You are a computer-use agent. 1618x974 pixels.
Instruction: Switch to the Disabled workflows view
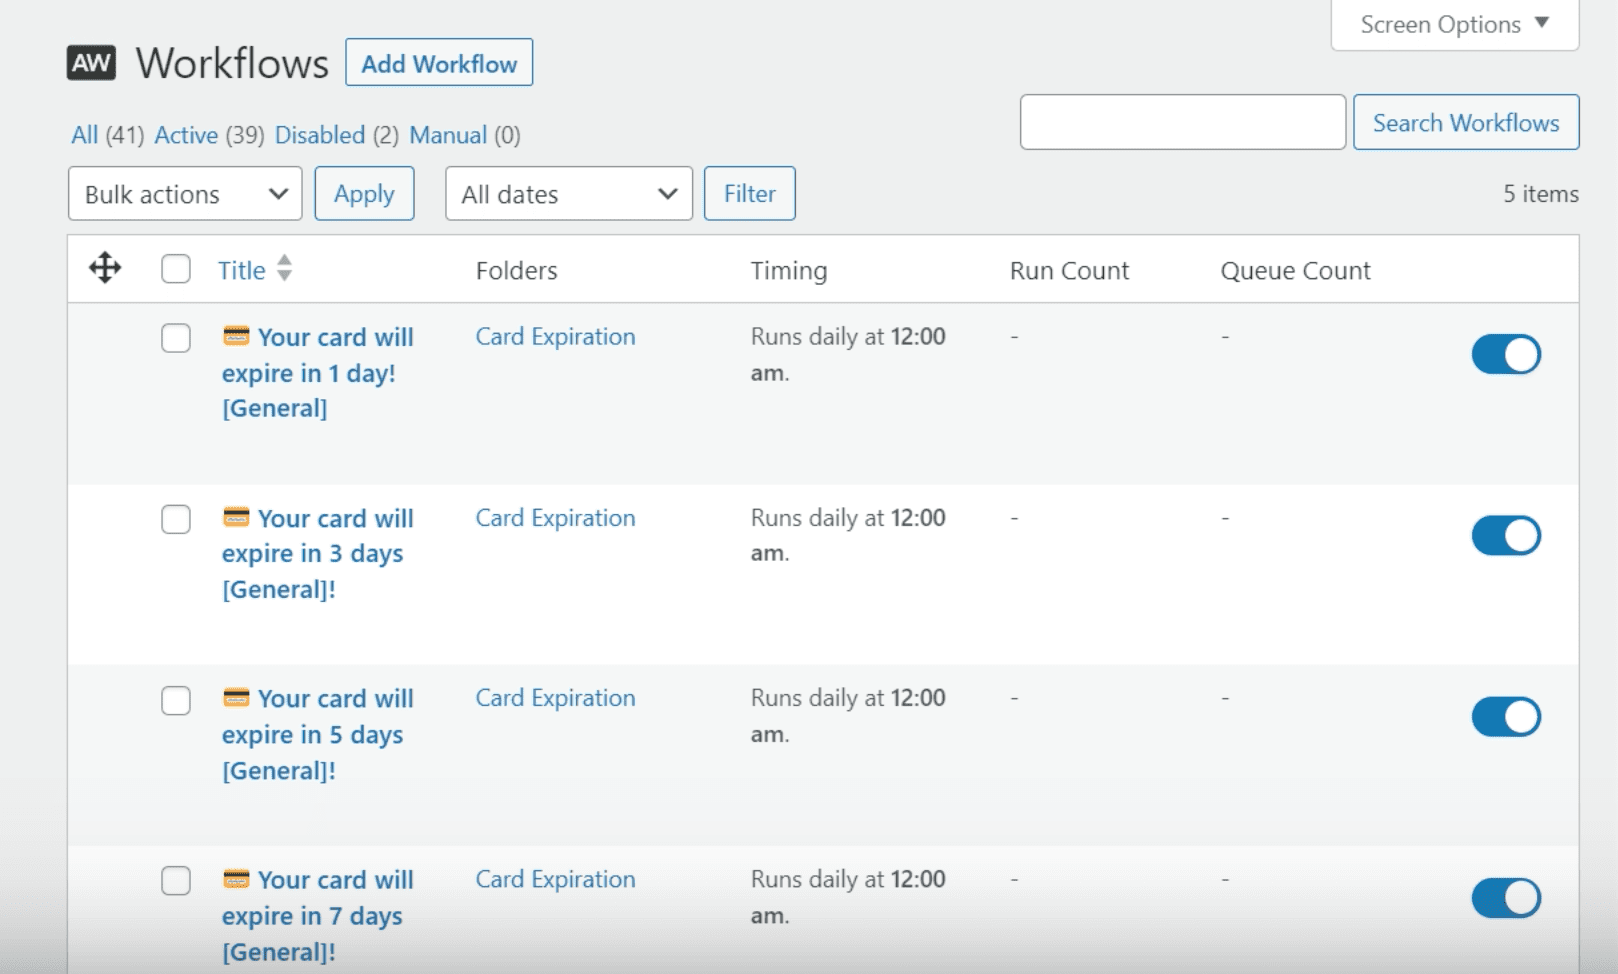pyautogui.click(x=320, y=135)
